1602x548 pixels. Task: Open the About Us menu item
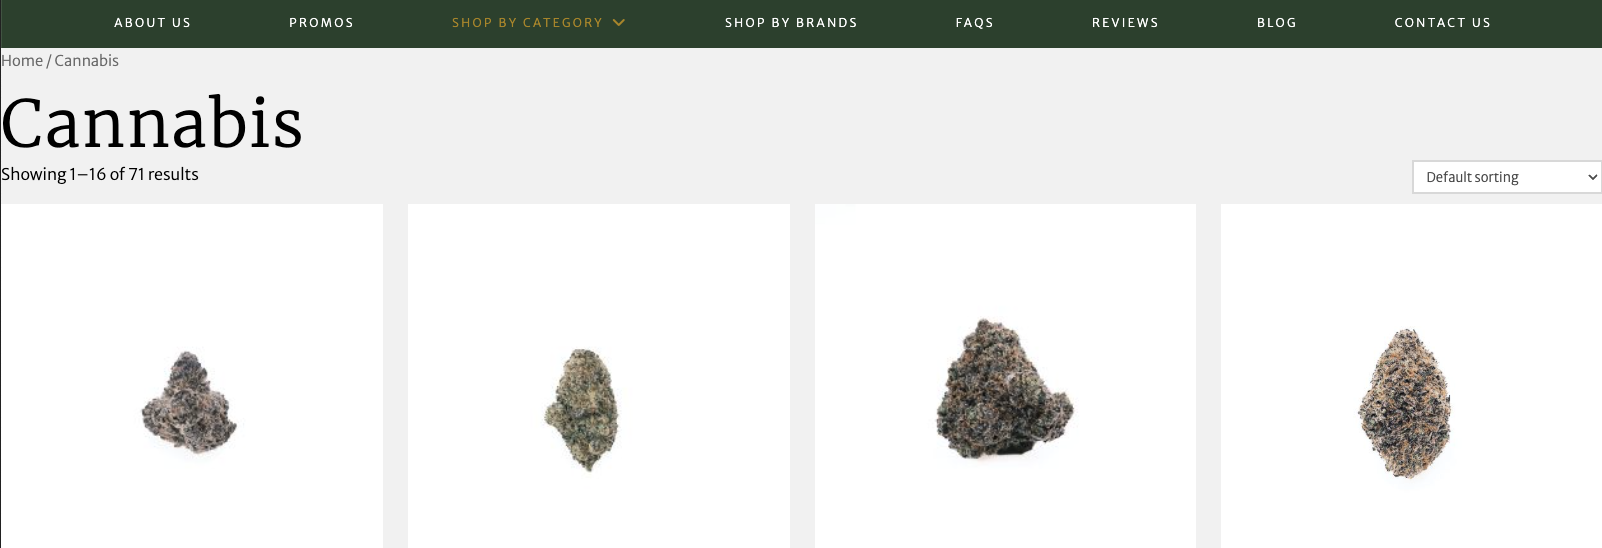152,22
